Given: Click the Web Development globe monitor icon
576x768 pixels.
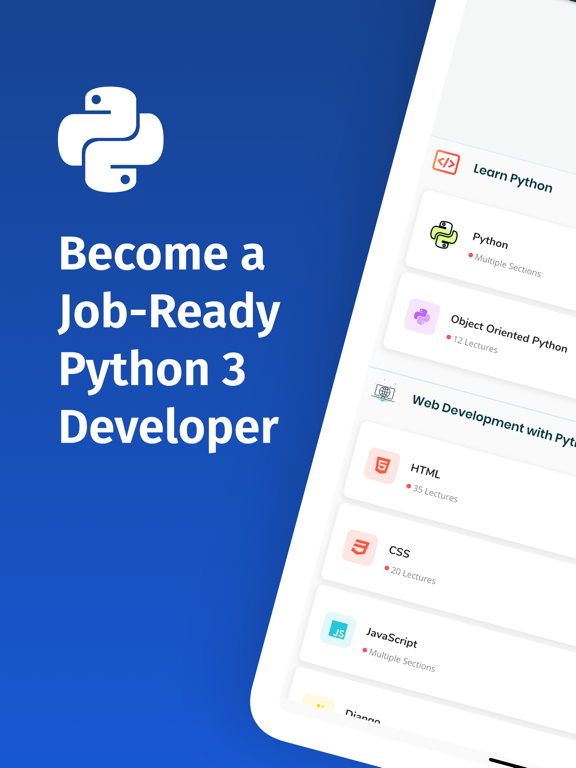Looking at the screenshot, I should tap(384, 391).
